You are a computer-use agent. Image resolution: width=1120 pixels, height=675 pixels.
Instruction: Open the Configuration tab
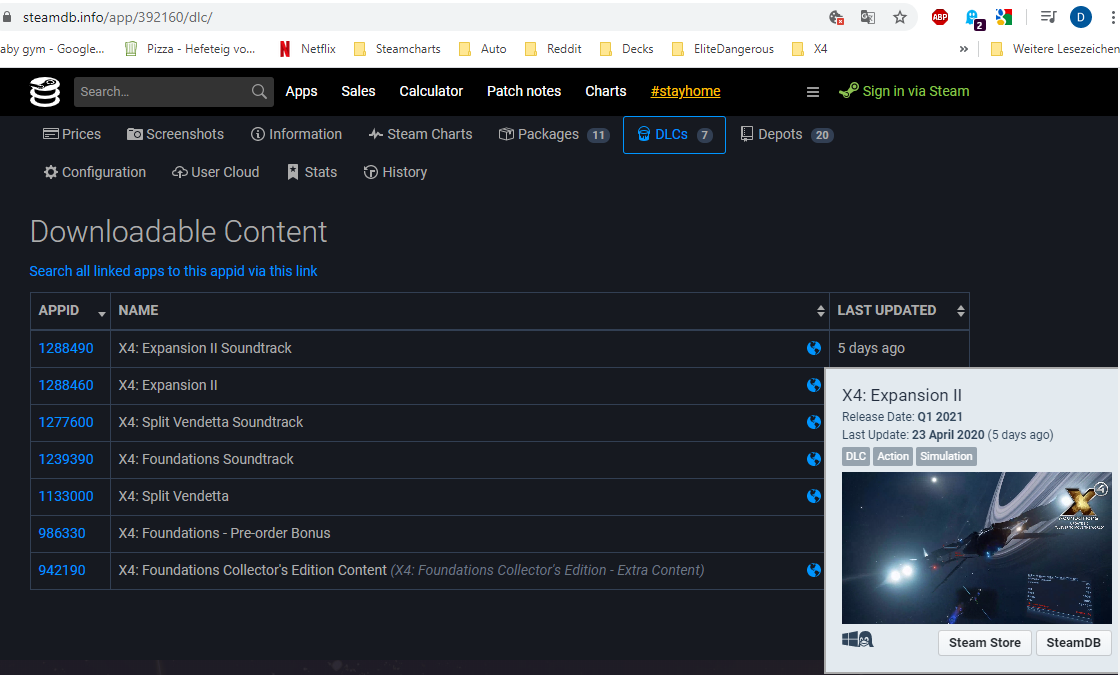point(94,172)
